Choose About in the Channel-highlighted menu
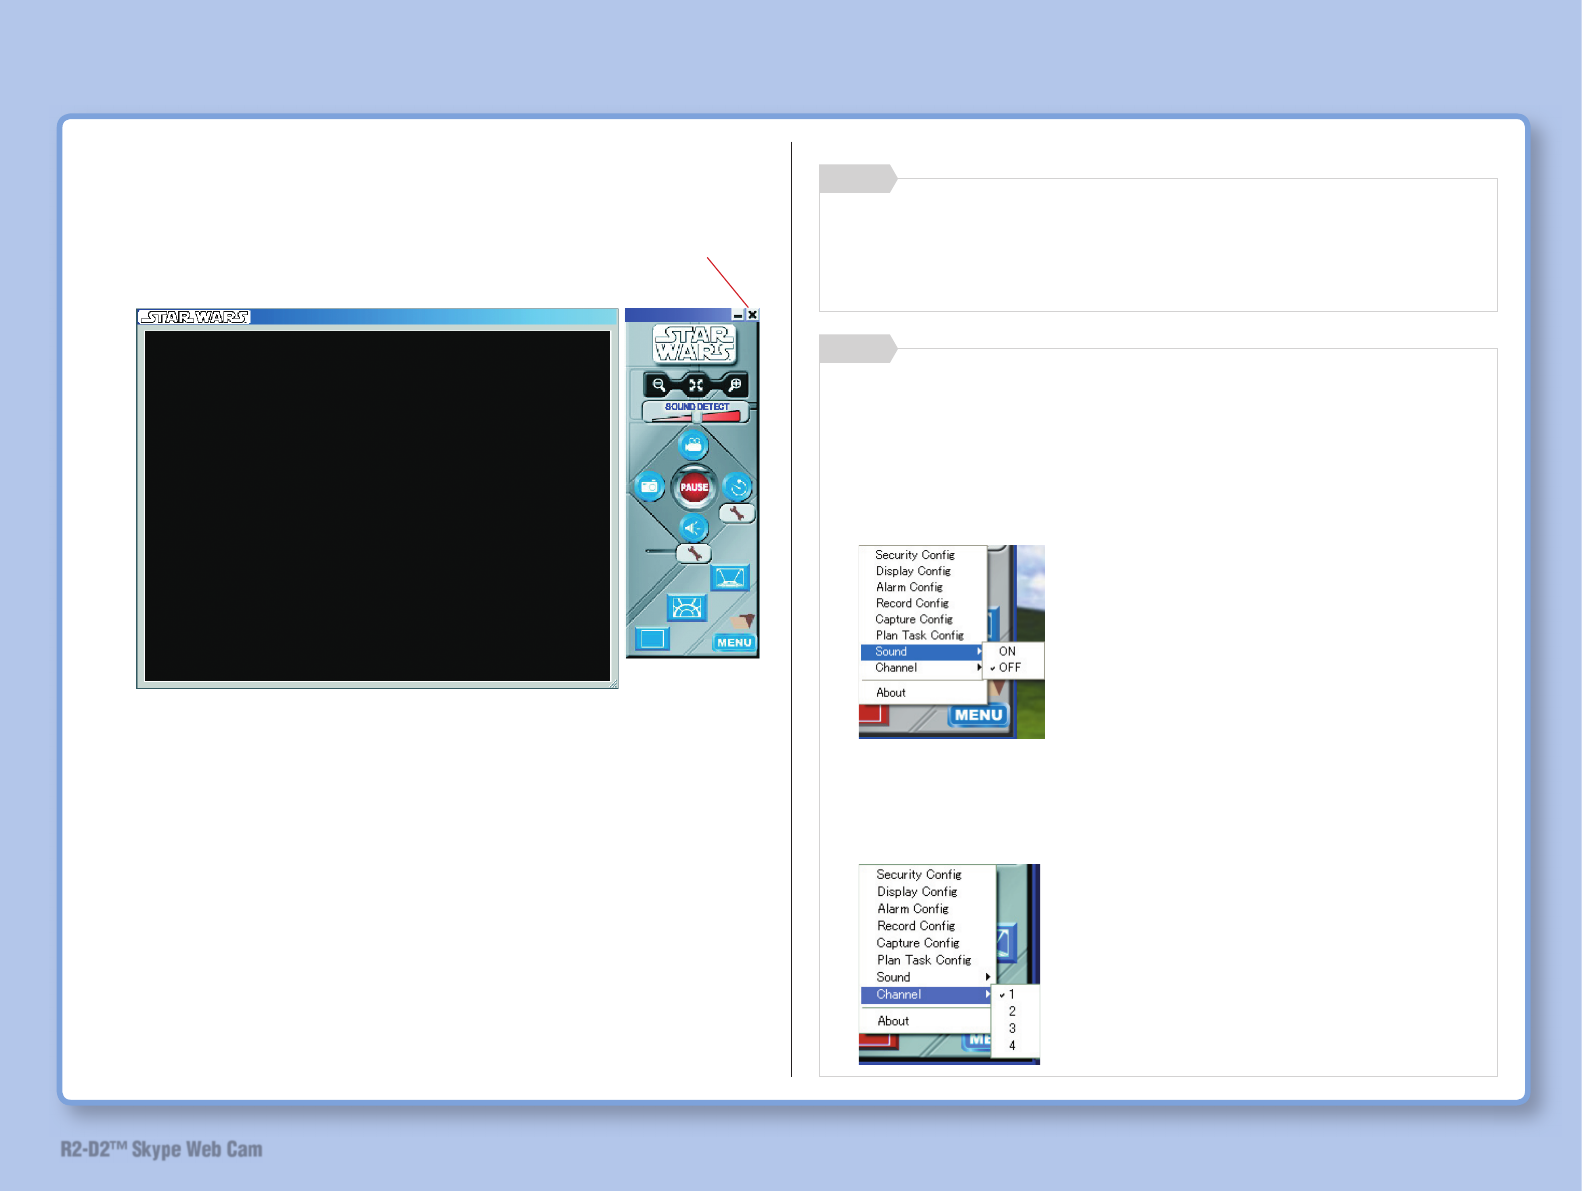Image resolution: width=1582 pixels, height=1191 pixels. [893, 1021]
